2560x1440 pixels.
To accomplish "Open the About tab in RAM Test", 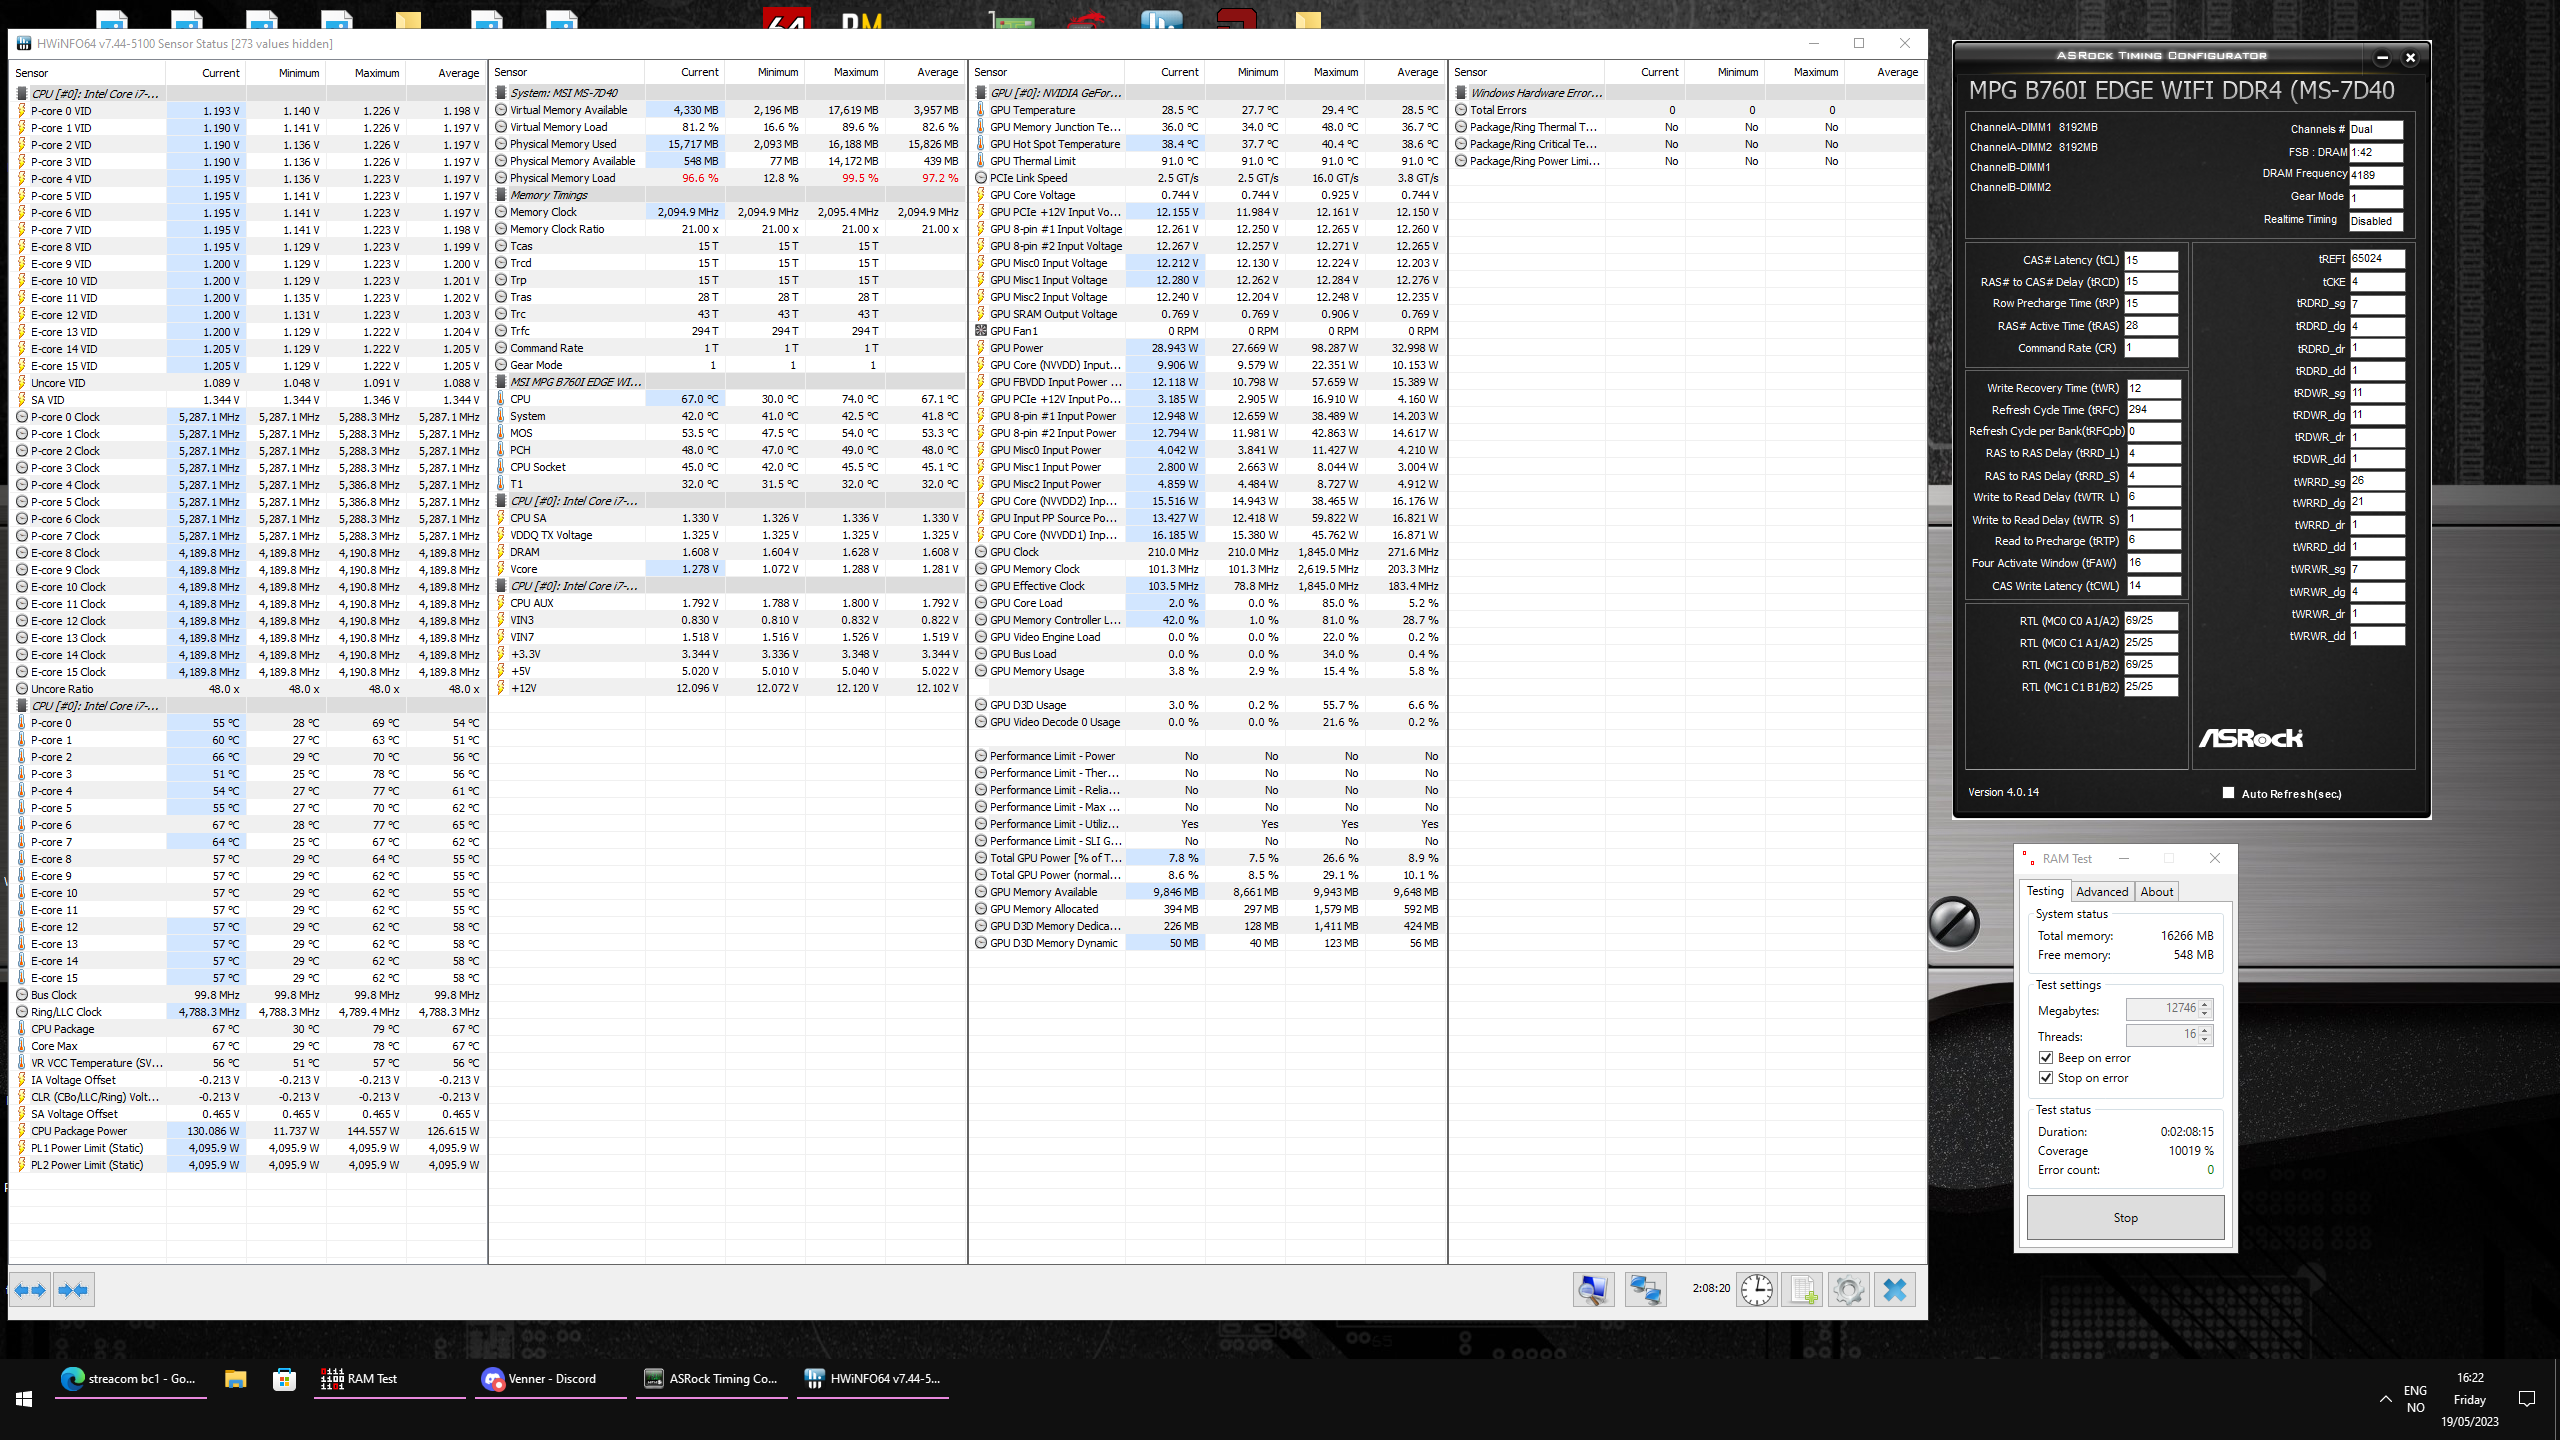I will pos(2156,892).
